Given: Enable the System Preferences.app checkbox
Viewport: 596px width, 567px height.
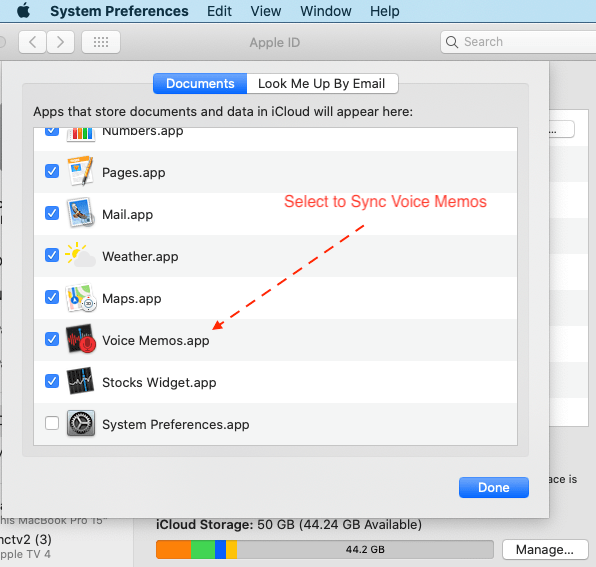Looking at the screenshot, I should (x=52, y=423).
